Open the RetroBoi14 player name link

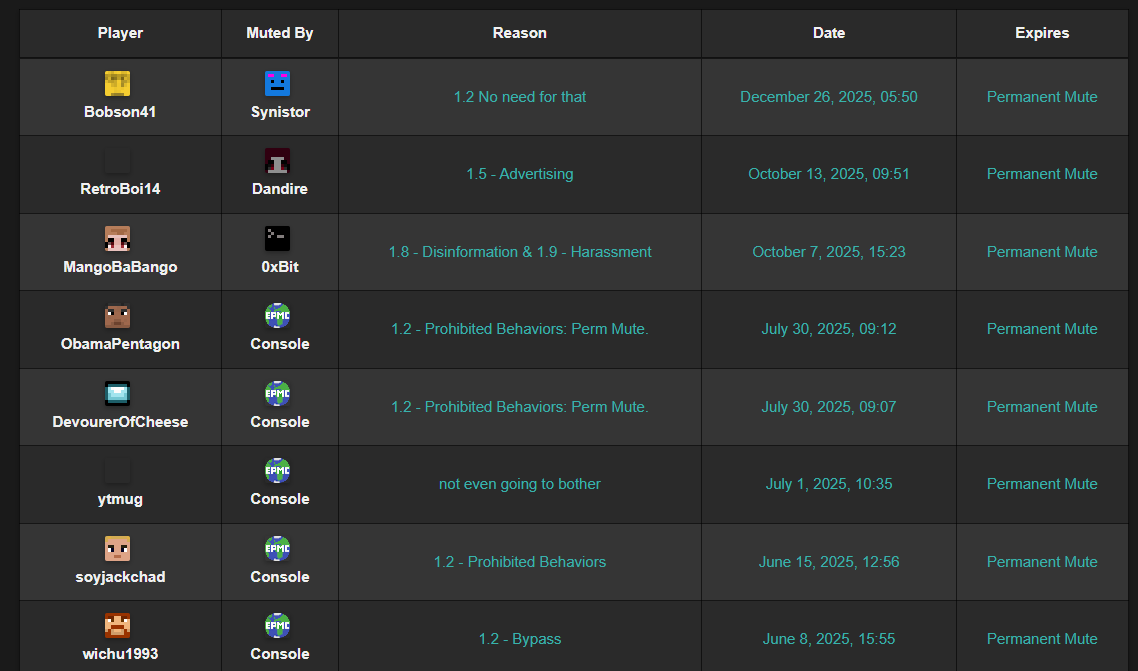120,189
